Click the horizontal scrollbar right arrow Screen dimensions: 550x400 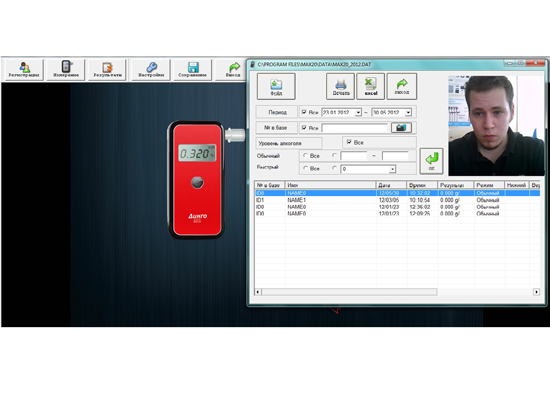coord(536,292)
